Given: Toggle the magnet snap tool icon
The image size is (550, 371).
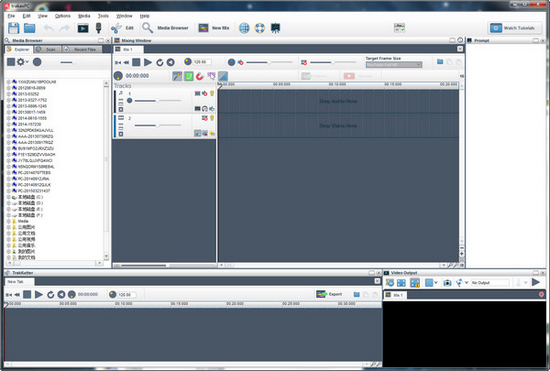Looking at the screenshot, I should click(x=200, y=76).
